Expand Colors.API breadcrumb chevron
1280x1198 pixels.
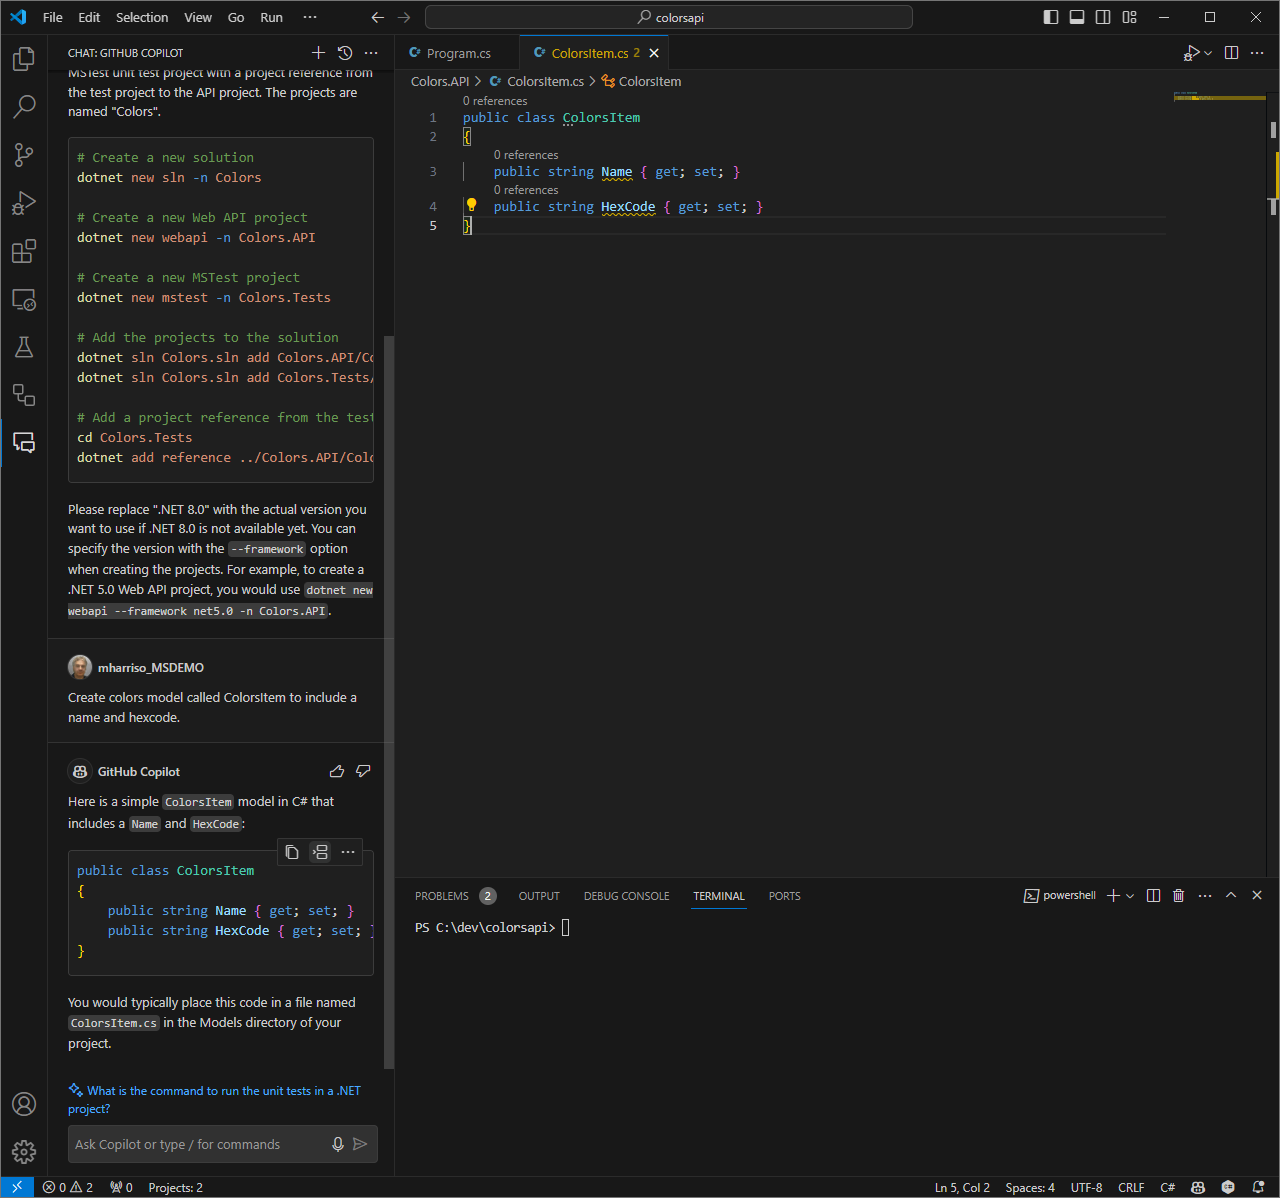478,81
